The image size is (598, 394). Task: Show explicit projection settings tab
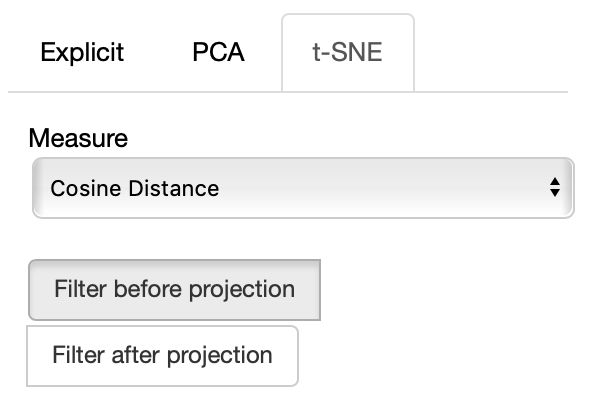click(82, 52)
